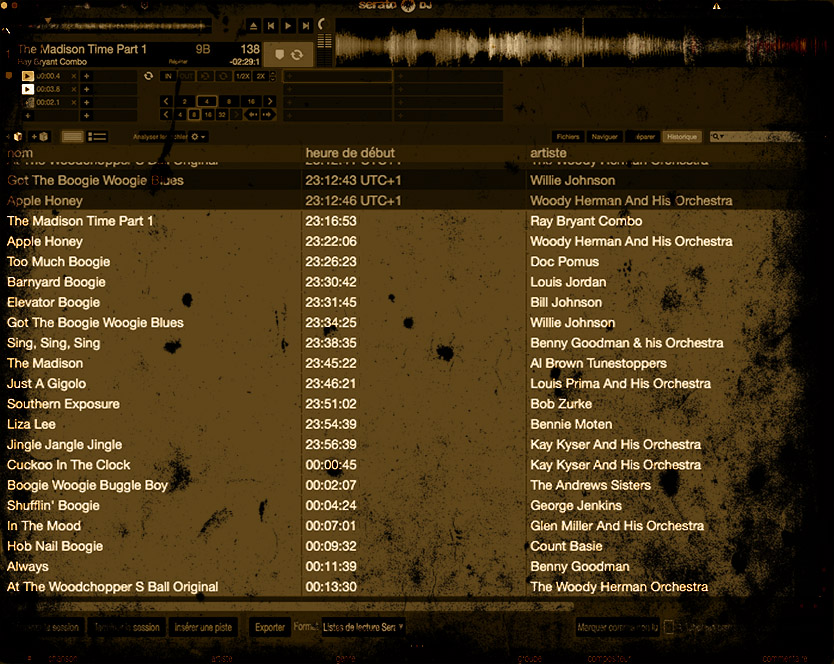Sort by artiste column header
Viewport: 834px width, 664px height.
pos(548,153)
